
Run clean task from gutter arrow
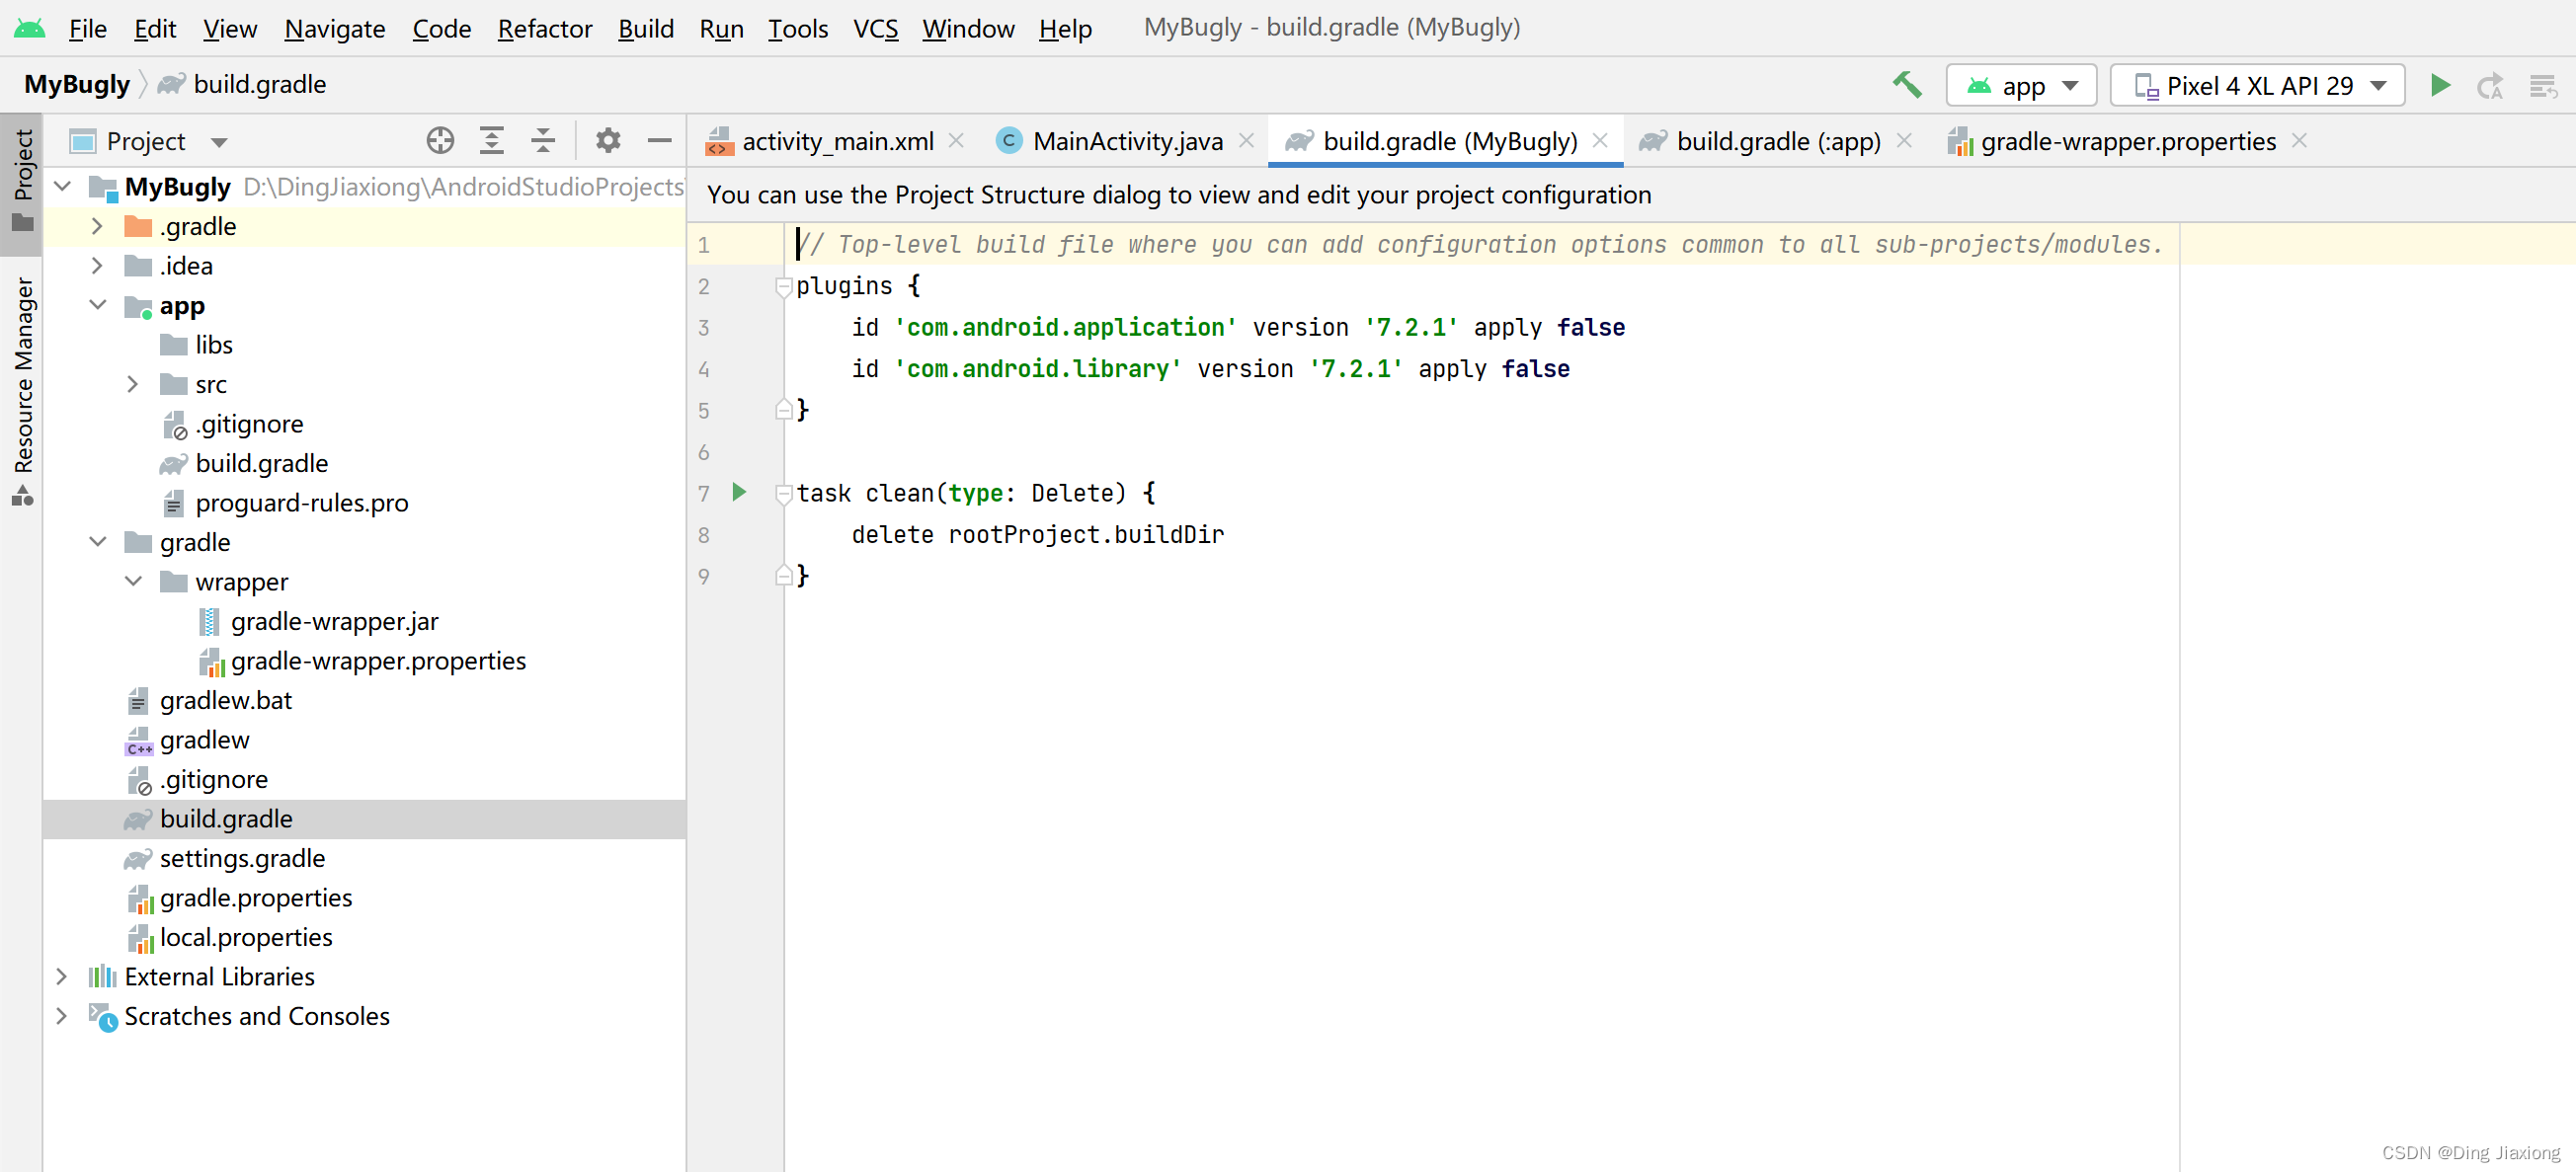(739, 492)
